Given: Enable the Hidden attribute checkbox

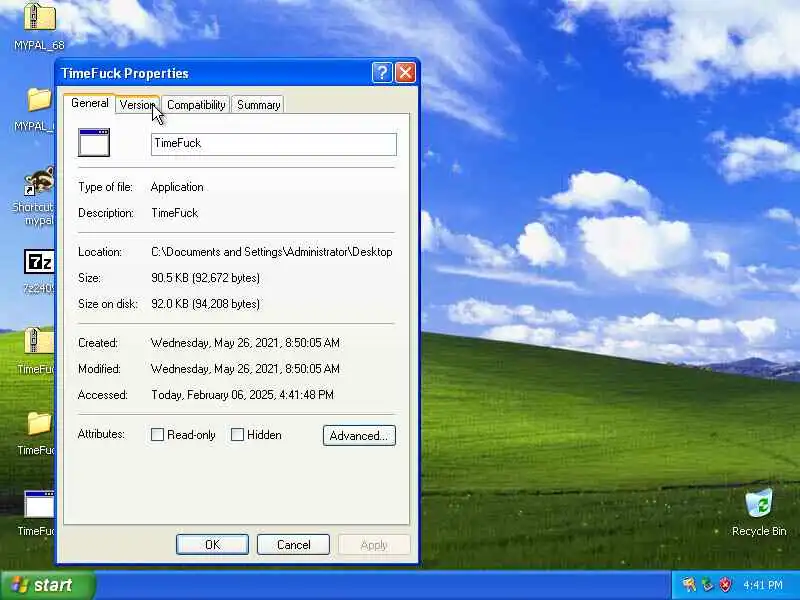Looking at the screenshot, I should [x=237, y=435].
